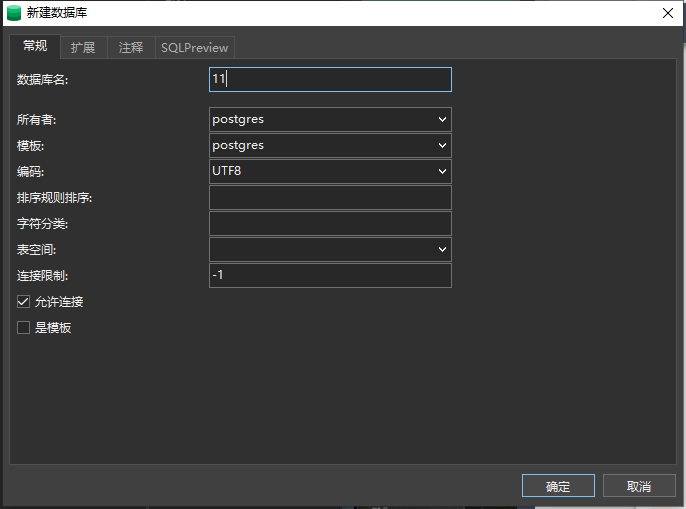Click the 连接限制 label

[x=42, y=276]
